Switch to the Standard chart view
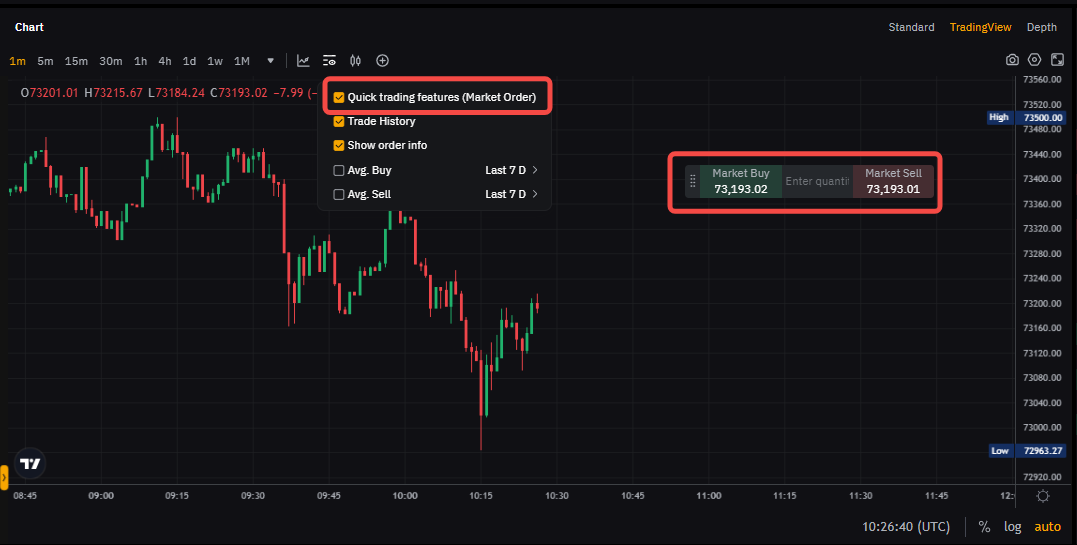1077x545 pixels. tap(911, 27)
